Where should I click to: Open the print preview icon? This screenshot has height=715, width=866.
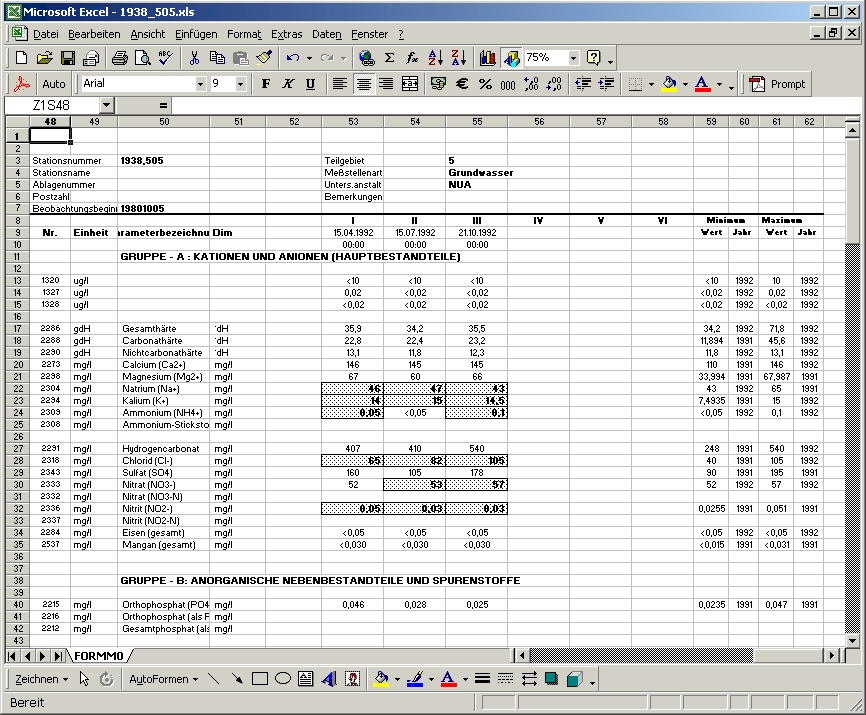(x=142, y=58)
